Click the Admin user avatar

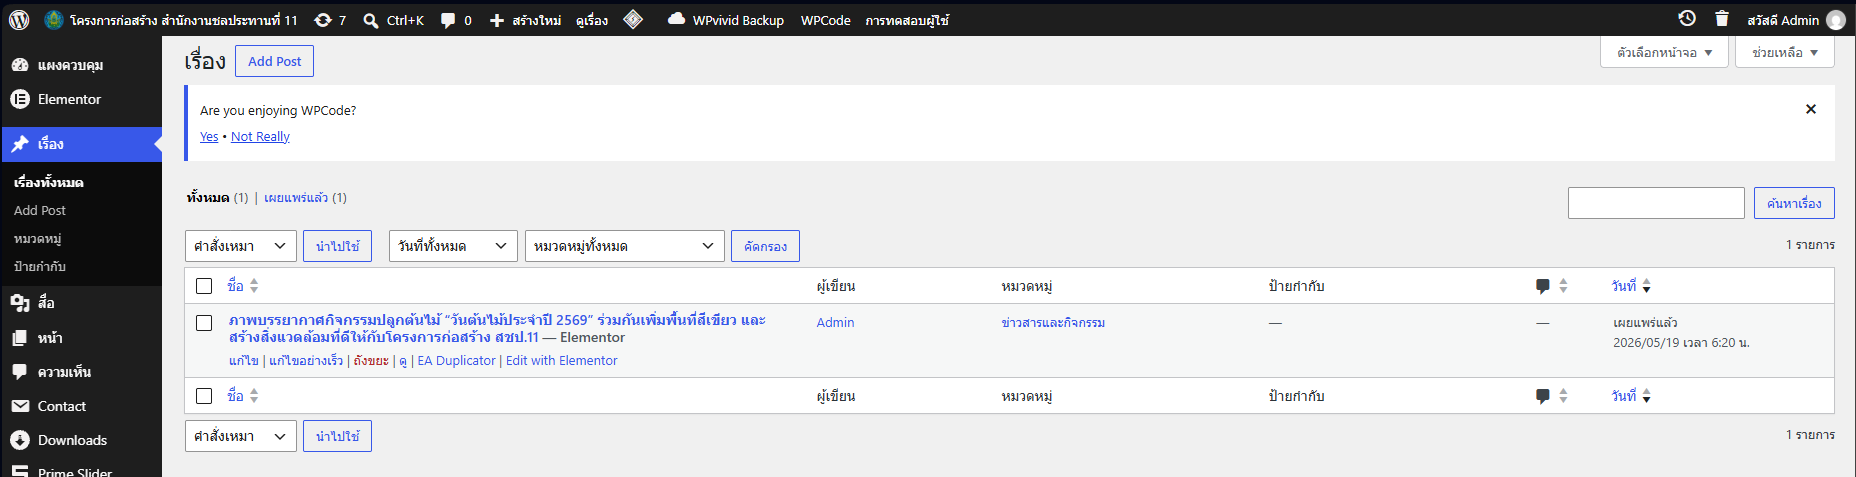1836,20
